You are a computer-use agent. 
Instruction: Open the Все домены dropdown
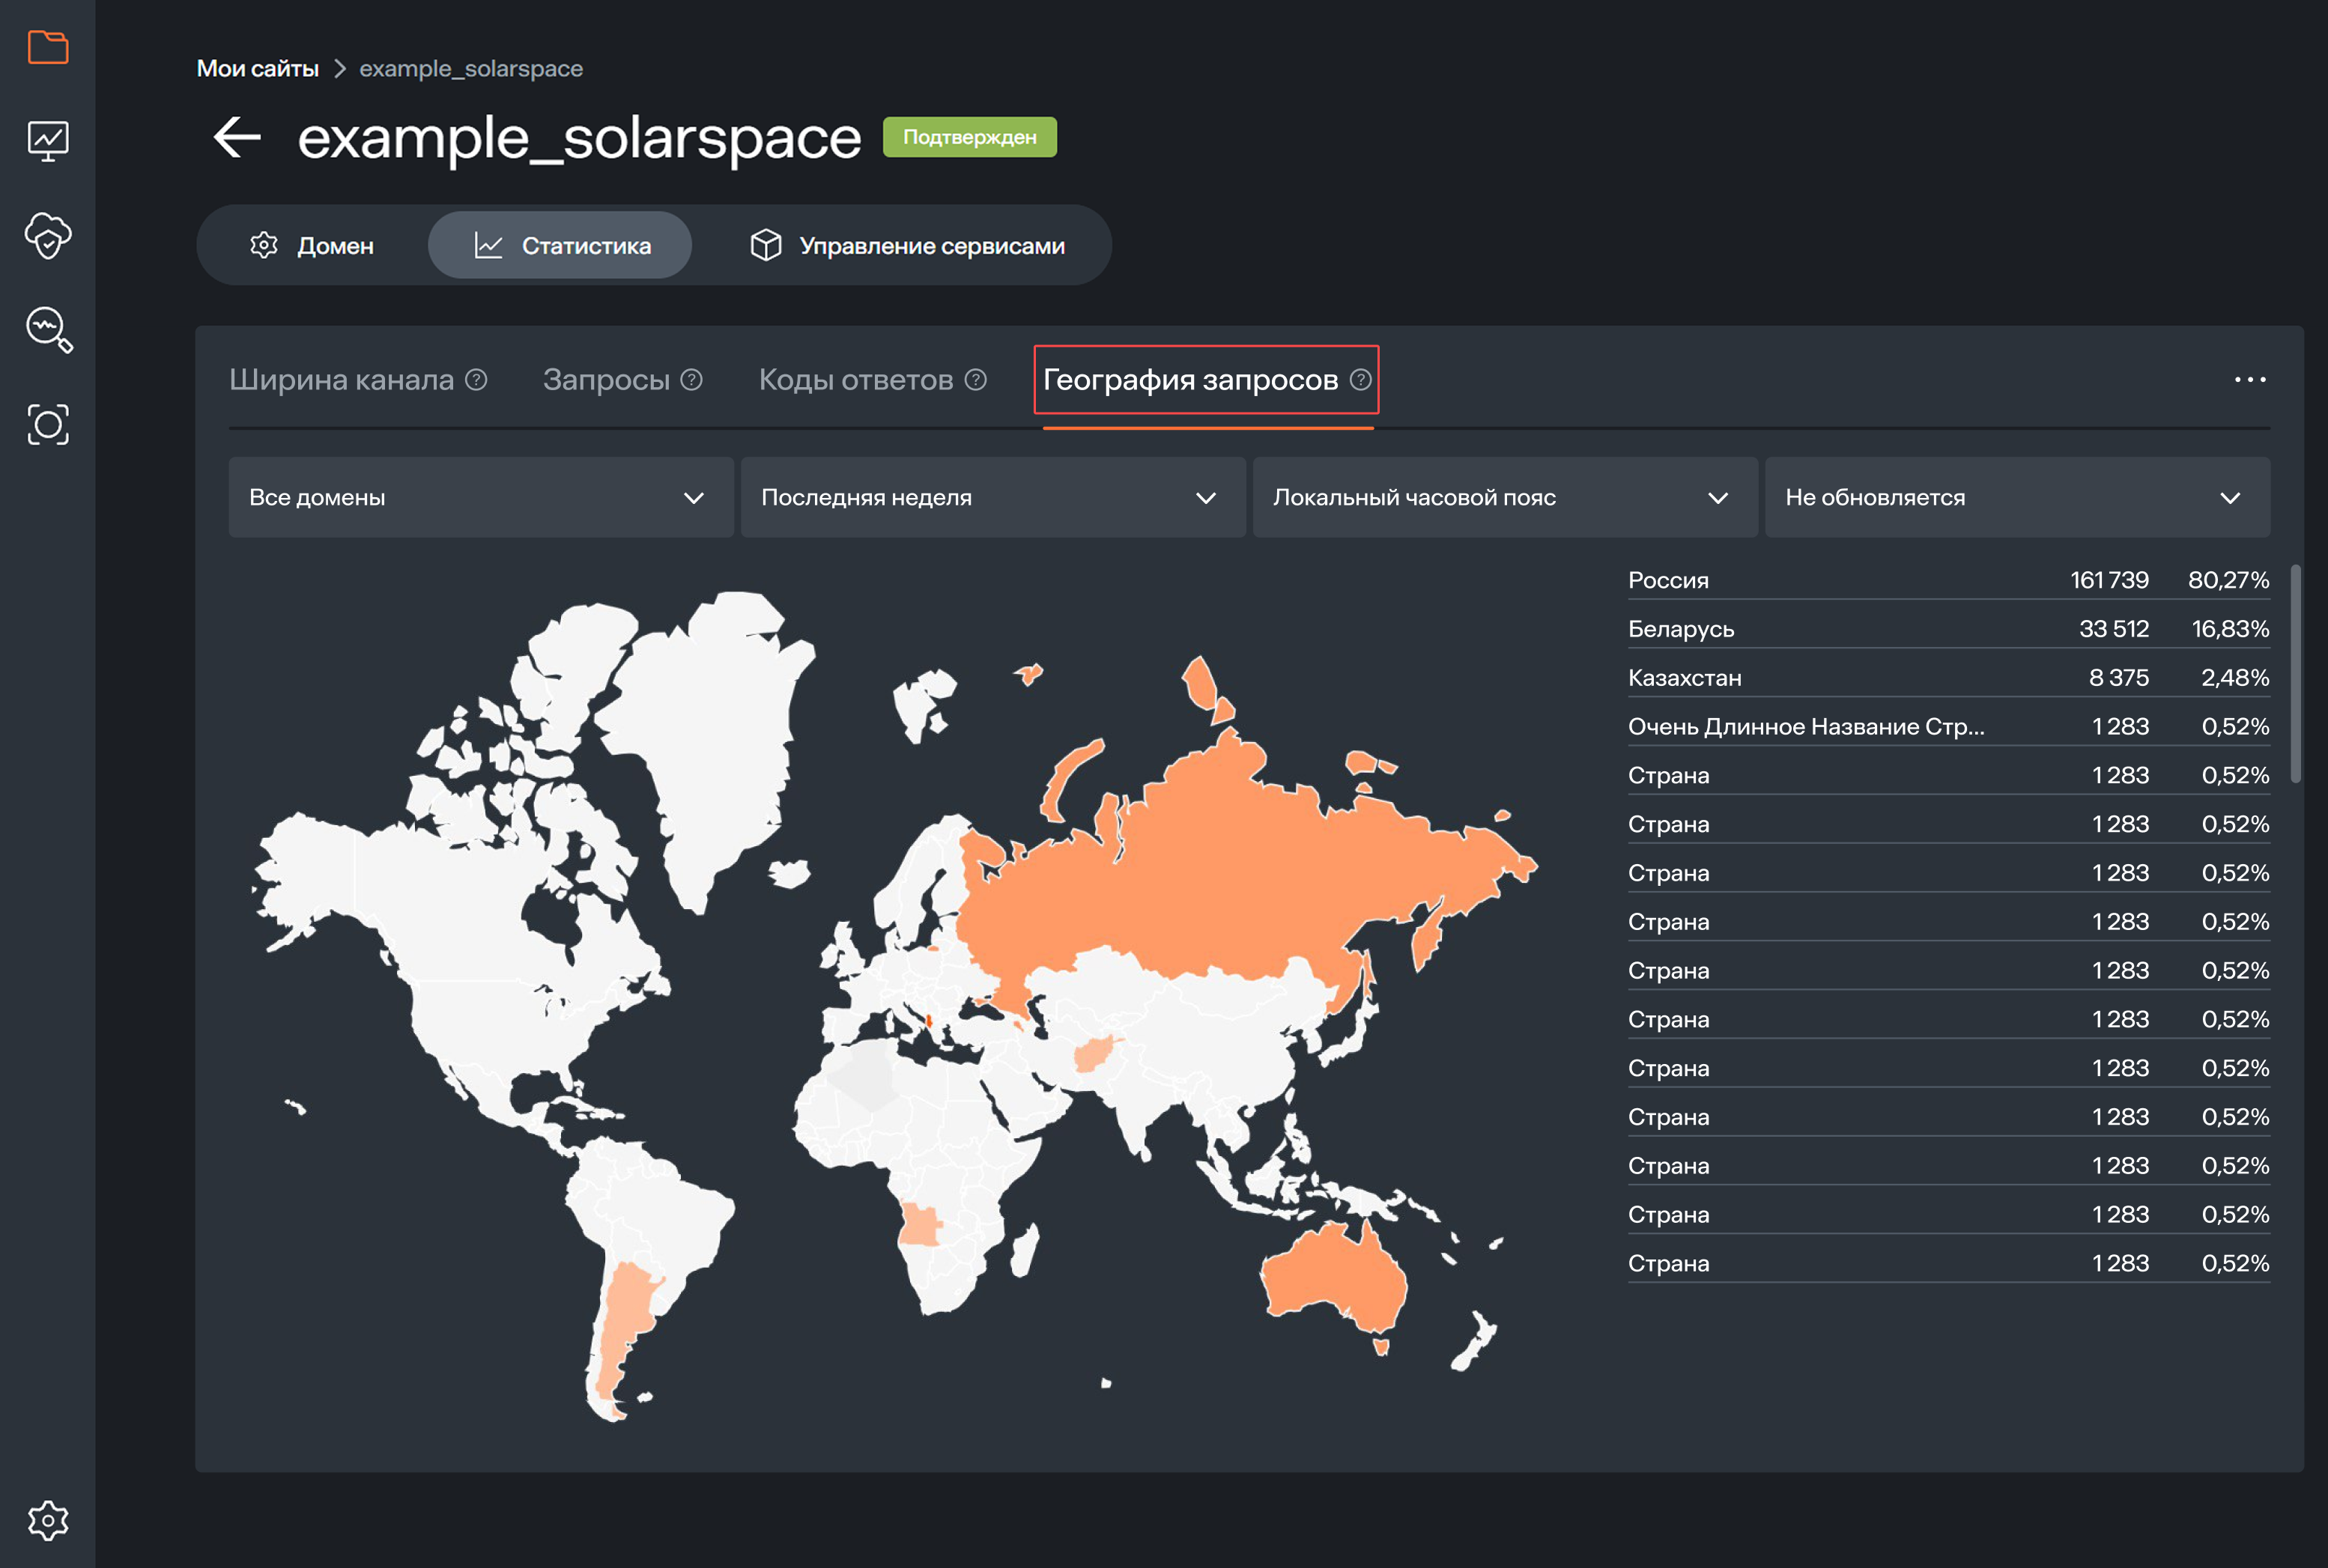481,497
